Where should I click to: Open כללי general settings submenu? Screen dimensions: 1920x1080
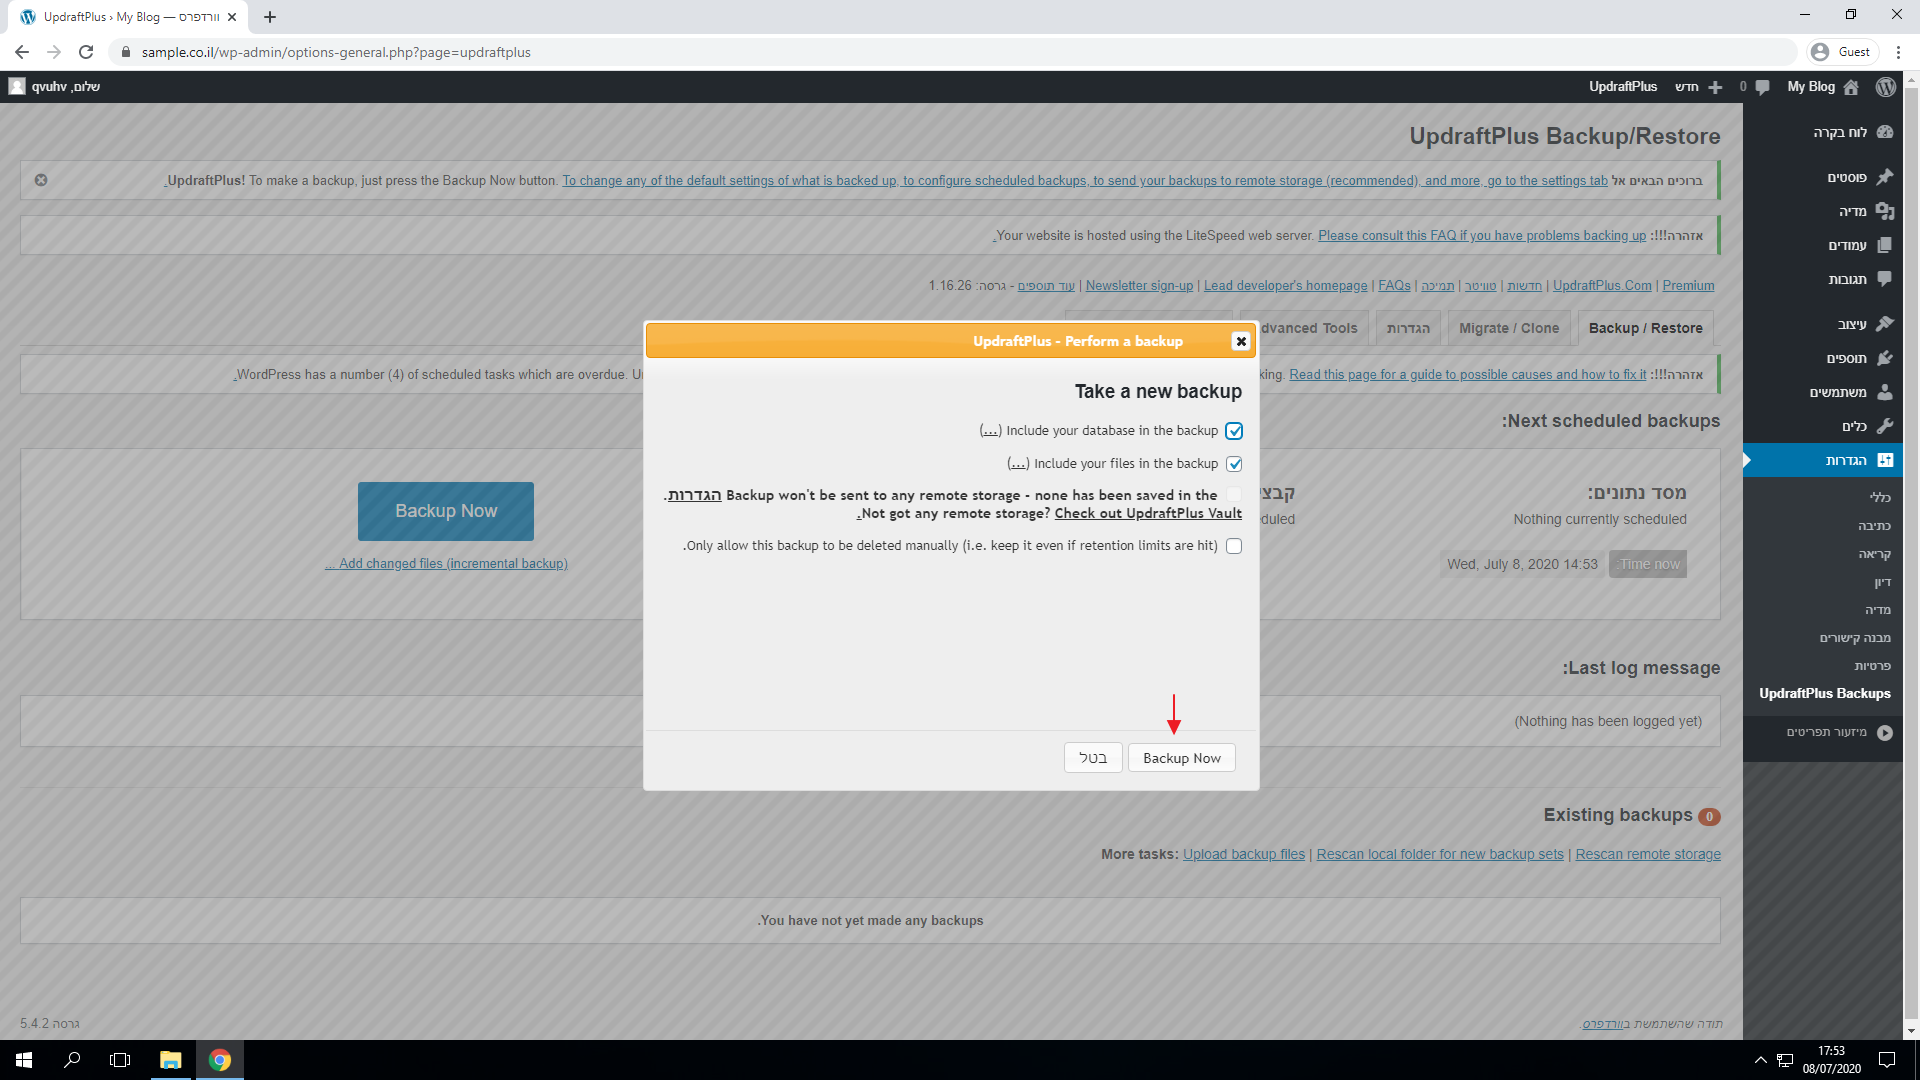[1880, 497]
